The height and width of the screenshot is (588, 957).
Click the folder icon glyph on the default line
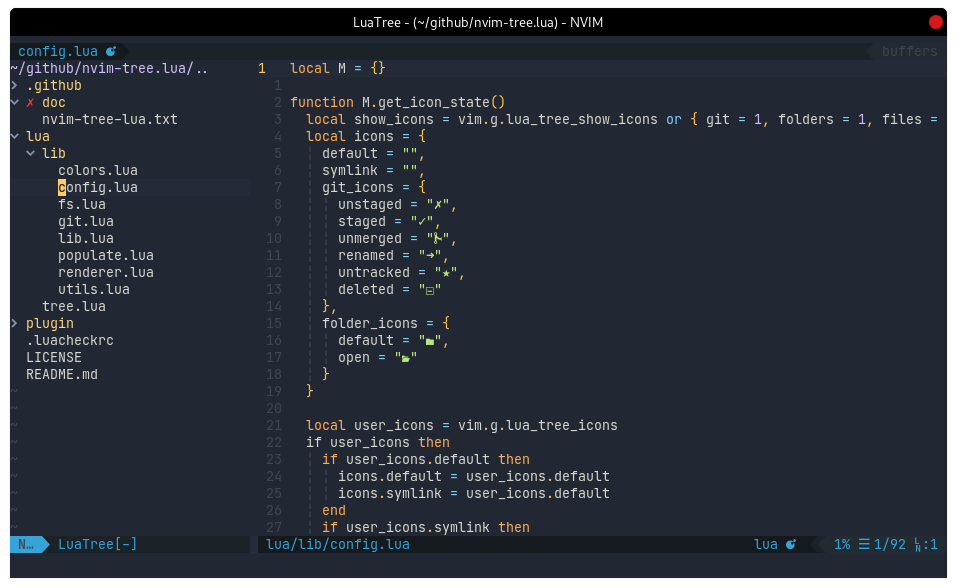pos(429,340)
